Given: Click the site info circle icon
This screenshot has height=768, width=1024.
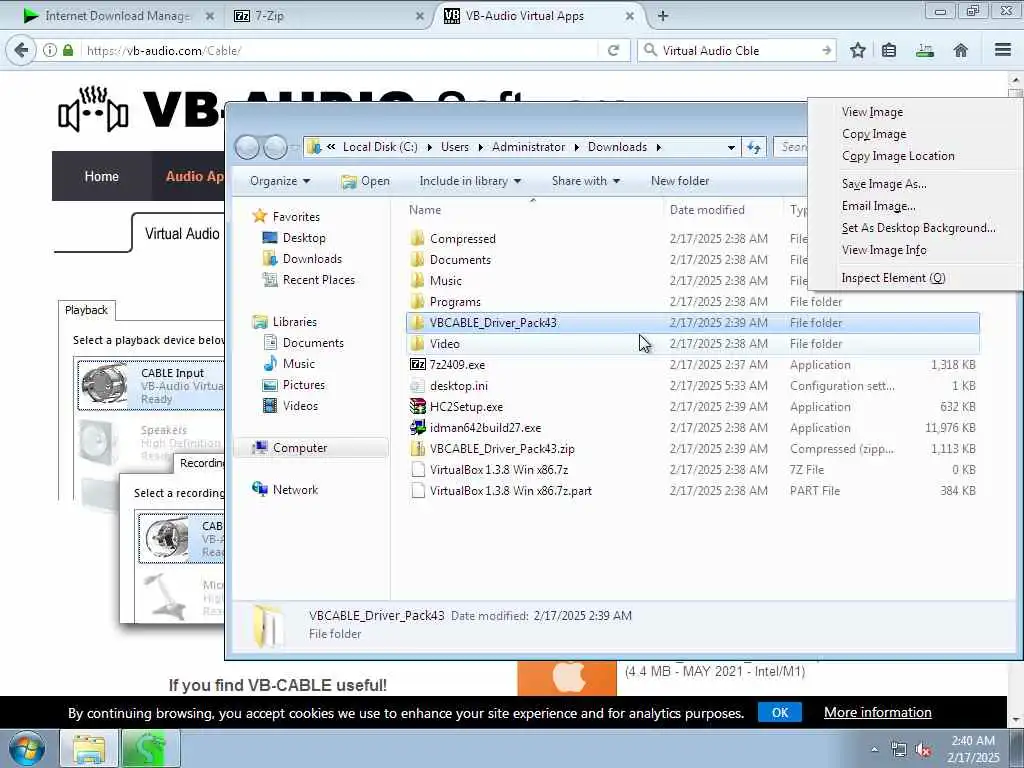Looking at the screenshot, I should pos(50,50).
